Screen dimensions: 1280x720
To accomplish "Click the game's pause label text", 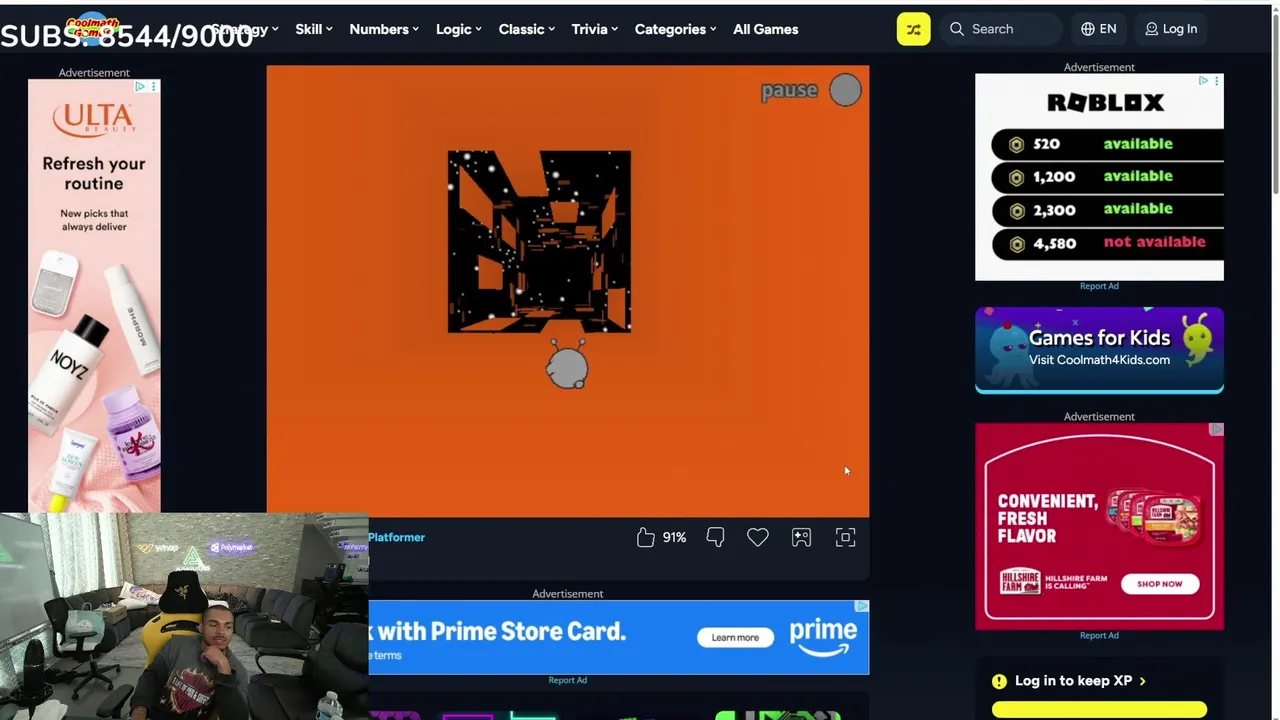I will click(789, 91).
